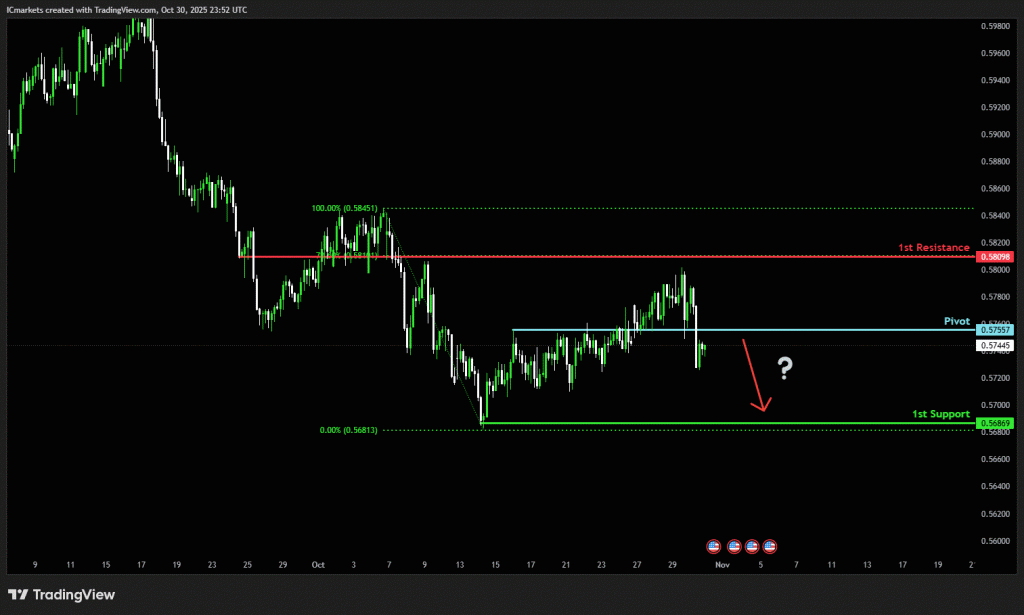
Task: Click the green 0.56869 support price tag
Action: click(997, 424)
